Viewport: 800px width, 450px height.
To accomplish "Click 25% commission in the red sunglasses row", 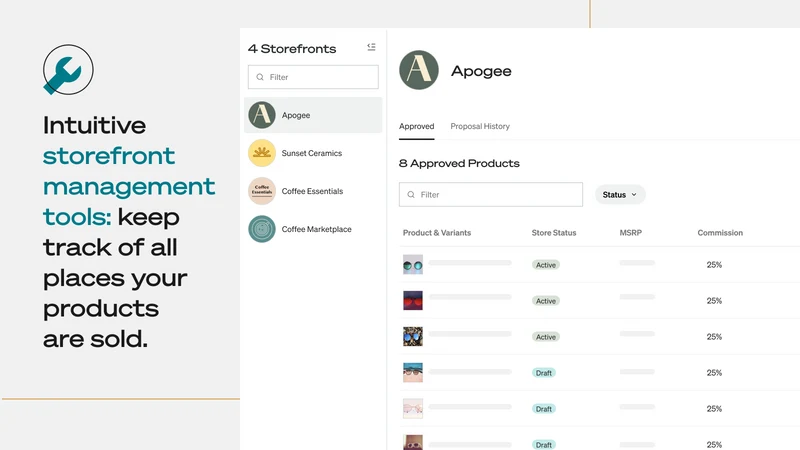I will pyautogui.click(x=714, y=301).
